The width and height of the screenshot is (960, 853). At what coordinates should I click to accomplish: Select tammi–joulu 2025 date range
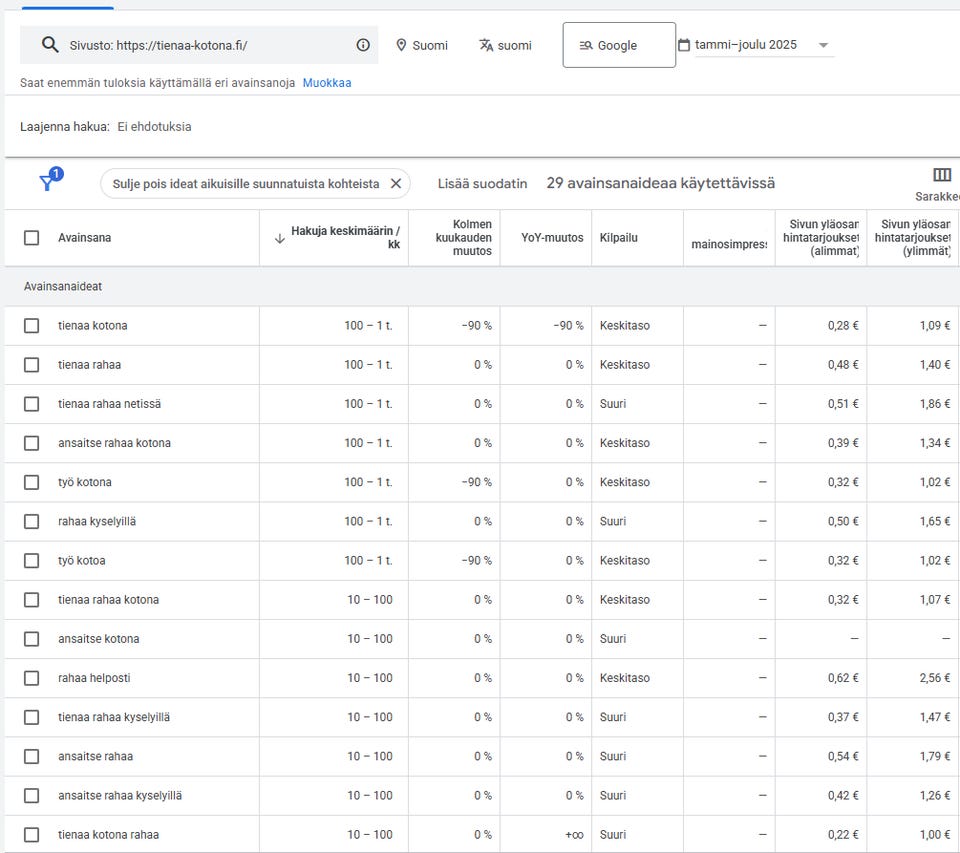(746, 45)
